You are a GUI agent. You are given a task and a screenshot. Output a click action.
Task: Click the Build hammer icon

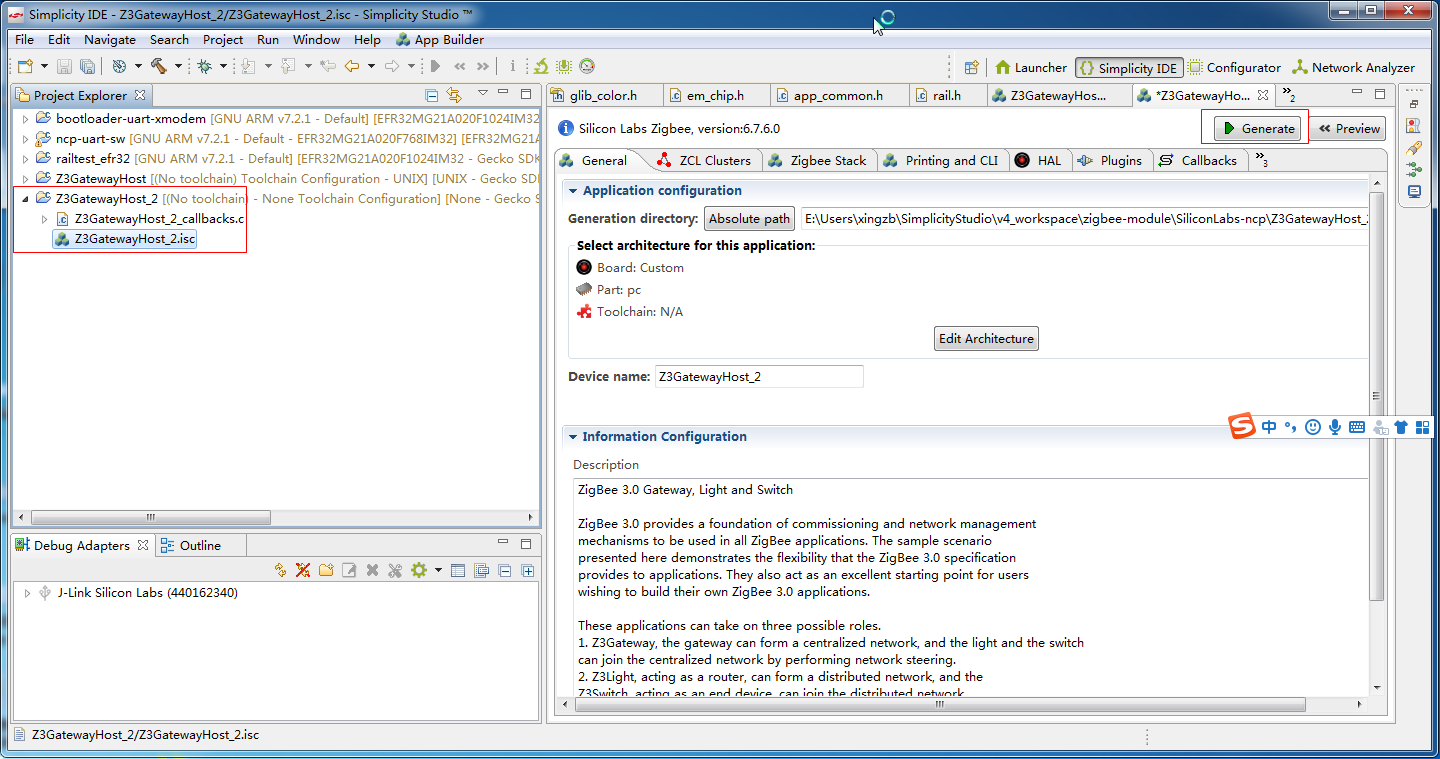[x=158, y=67]
